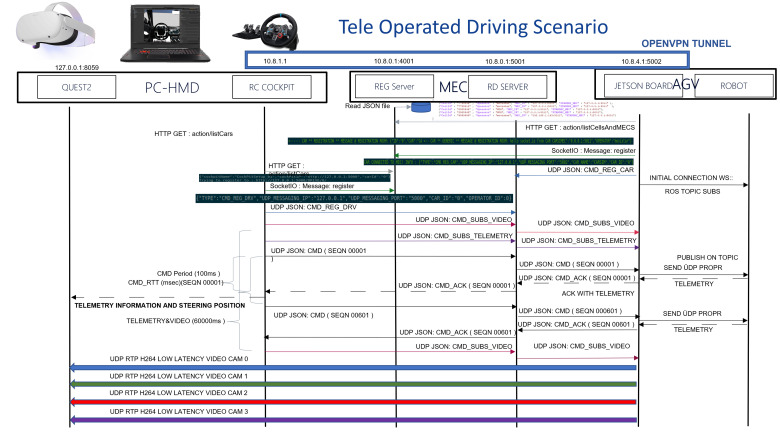Click the blue JSON database cylinder

(x=420, y=107)
